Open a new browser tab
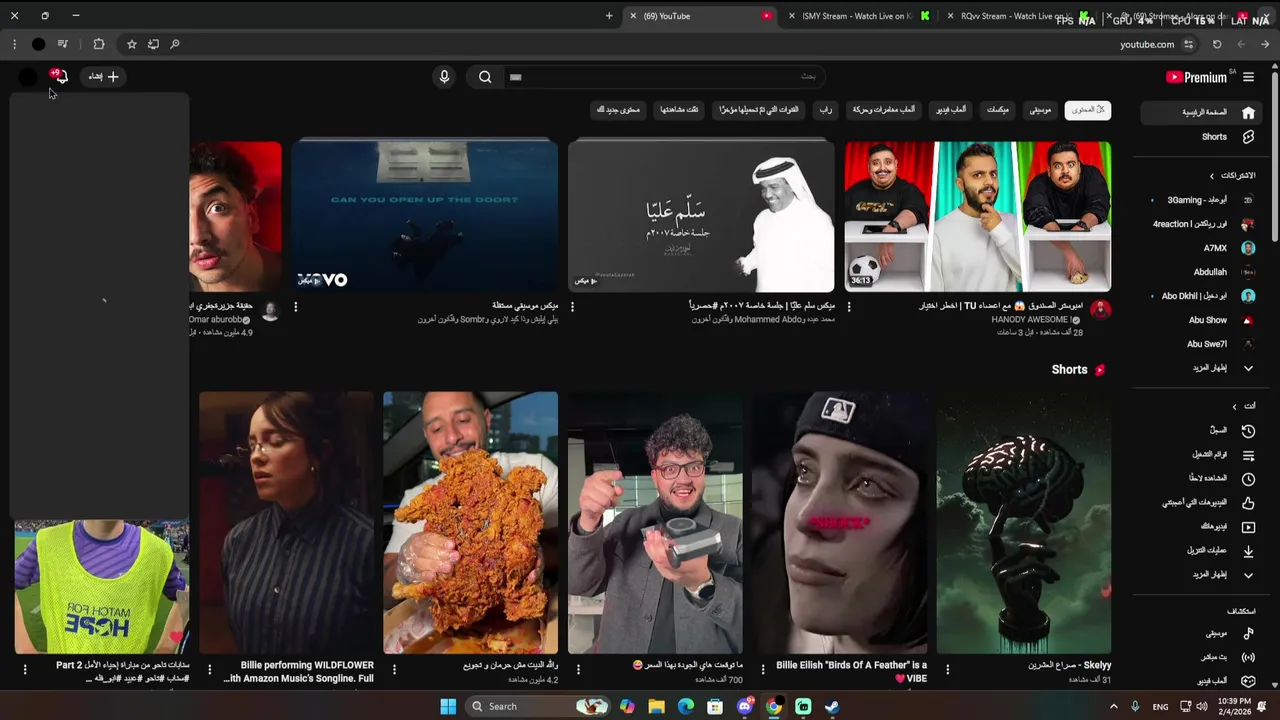Image resolution: width=1280 pixels, height=720 pixels. tap(609, 16)
